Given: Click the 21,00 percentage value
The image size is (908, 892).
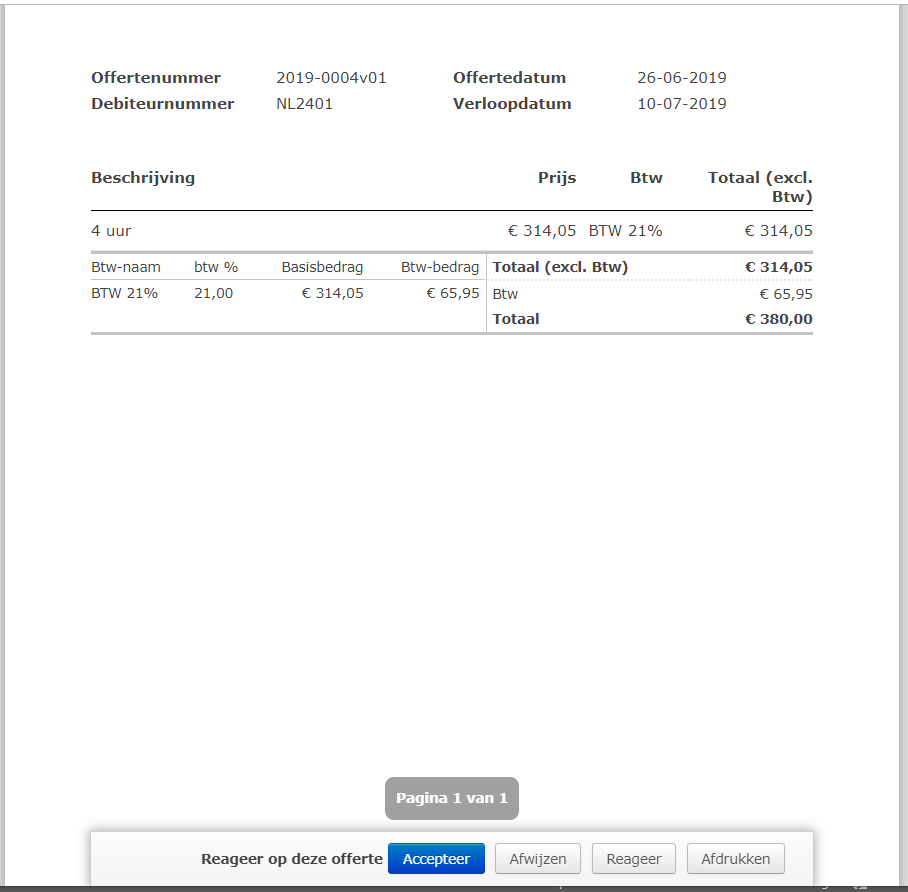Looking at the screenshot, I should [213, 293].
